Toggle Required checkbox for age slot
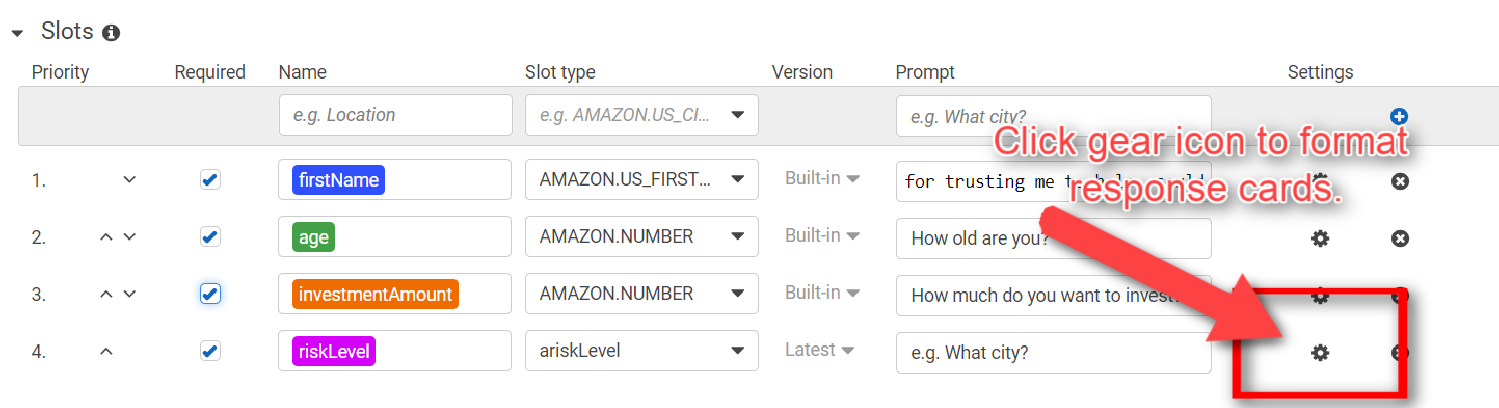The image size is (1499, 408). 210,237
